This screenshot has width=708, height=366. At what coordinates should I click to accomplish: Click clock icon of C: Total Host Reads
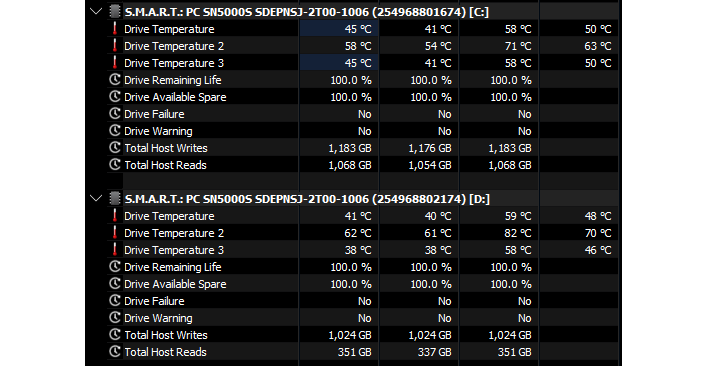(115, 165)
